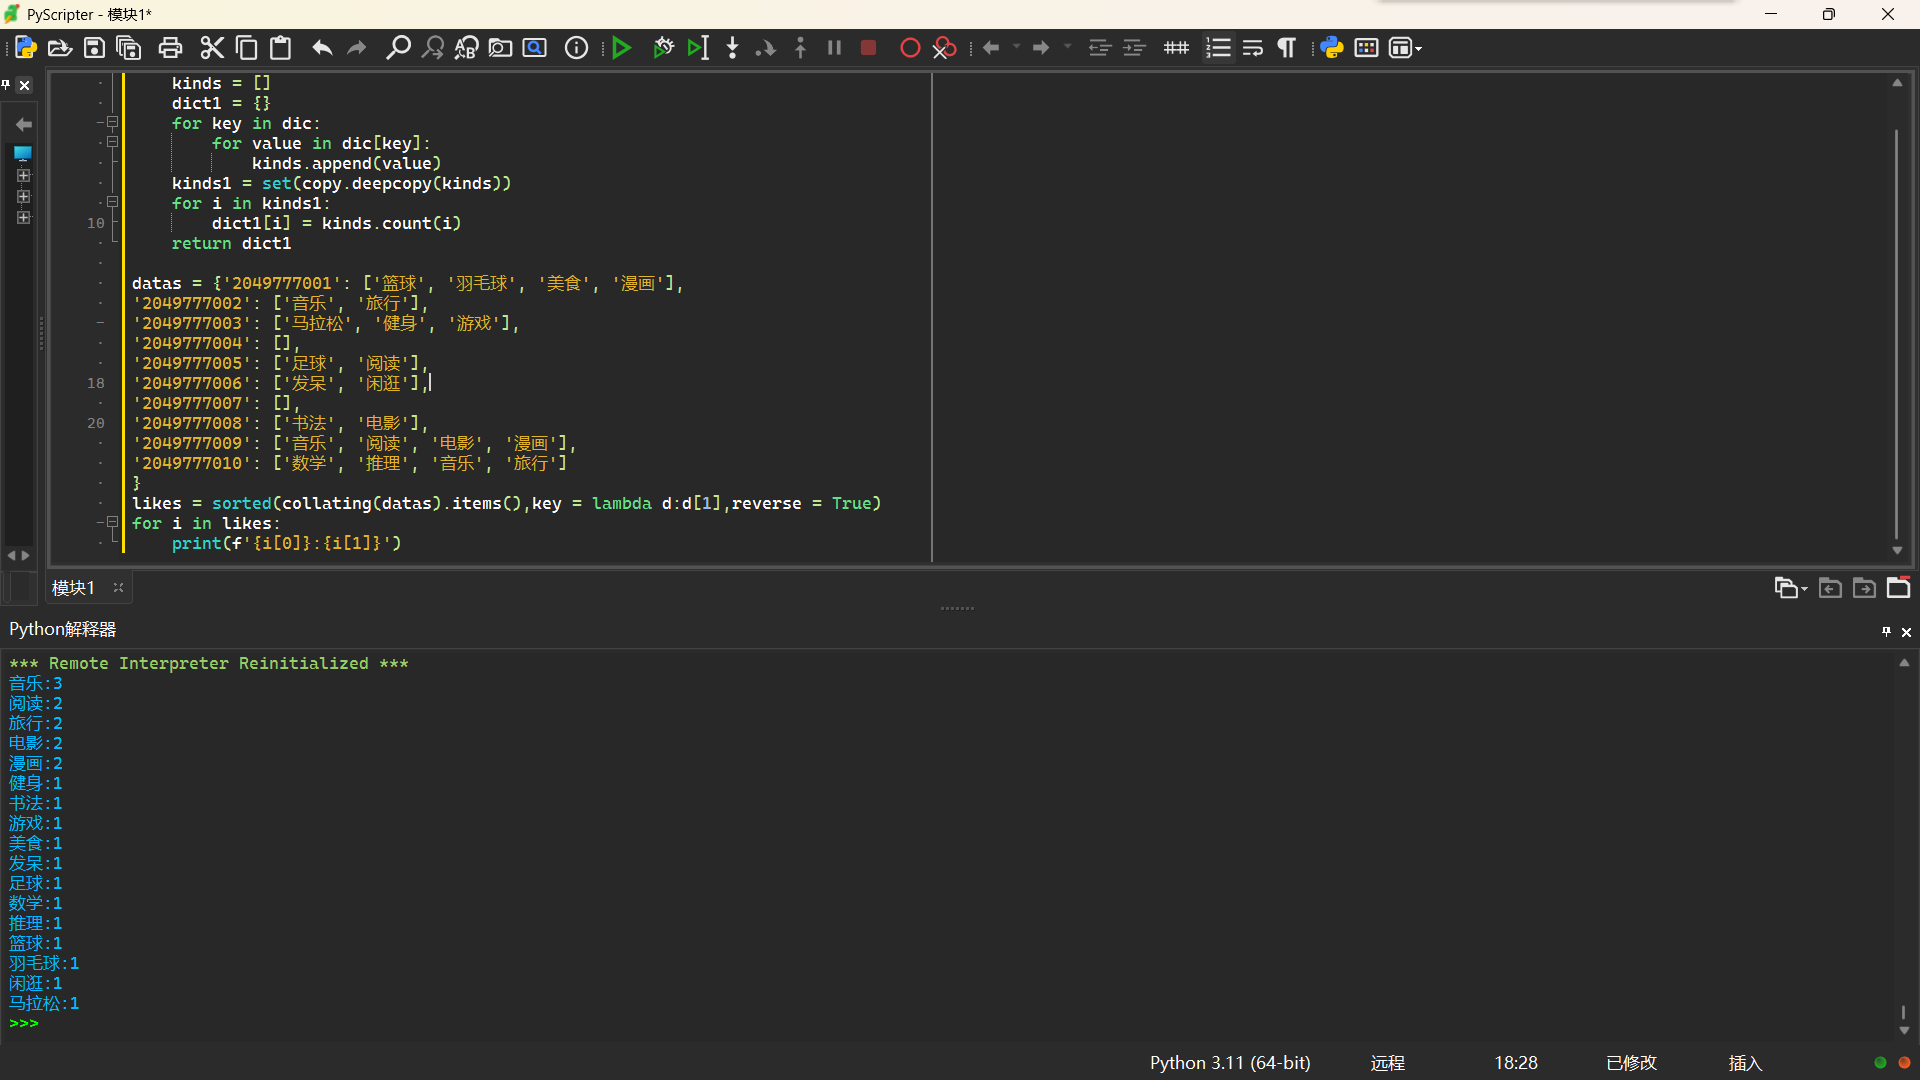Click Save All files icon
Image resolution: width=1920 pixels, height=1080 pixels.
[129, 48]
